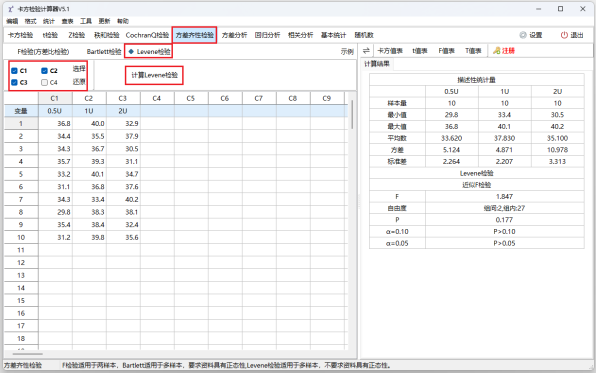
Task: Switch to the 基本统计 tab
Action: click(334, 35)
